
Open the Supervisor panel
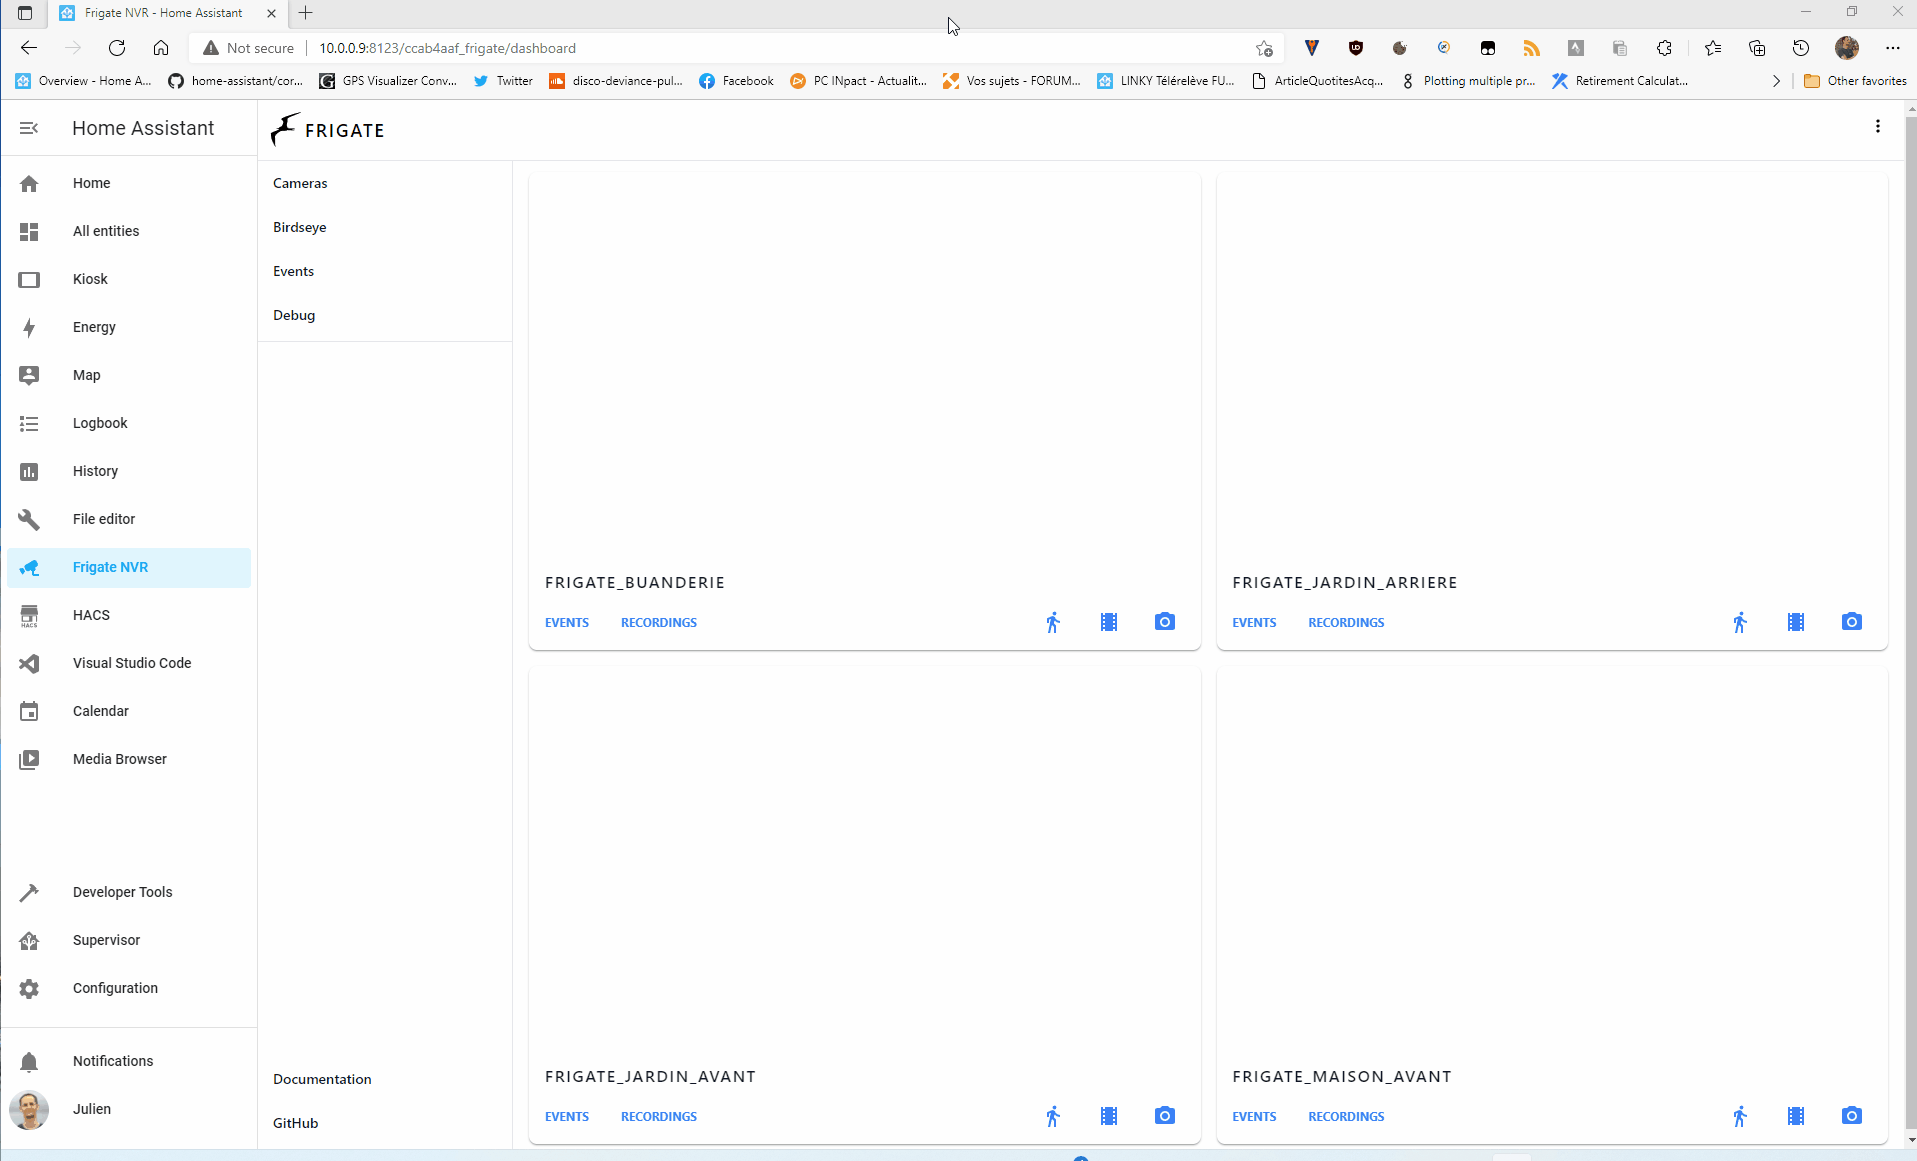click(x=105, y=940)
